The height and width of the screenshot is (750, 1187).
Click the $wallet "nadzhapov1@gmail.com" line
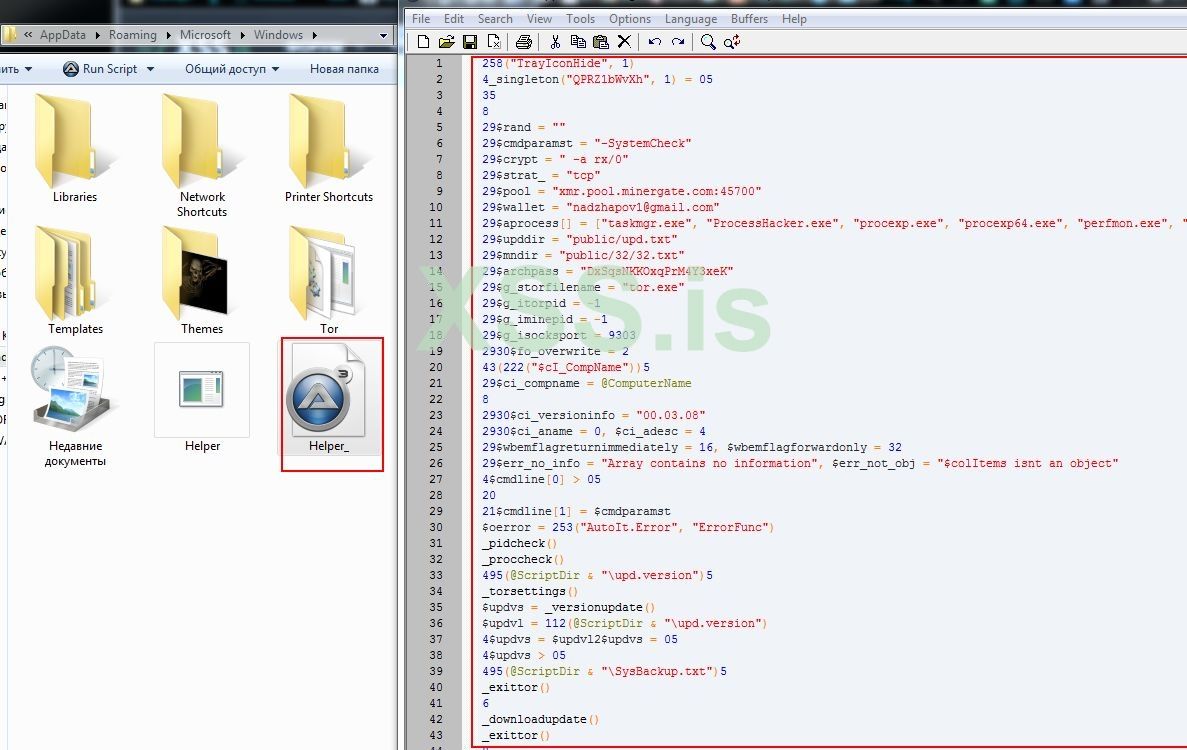click(601, 207)
